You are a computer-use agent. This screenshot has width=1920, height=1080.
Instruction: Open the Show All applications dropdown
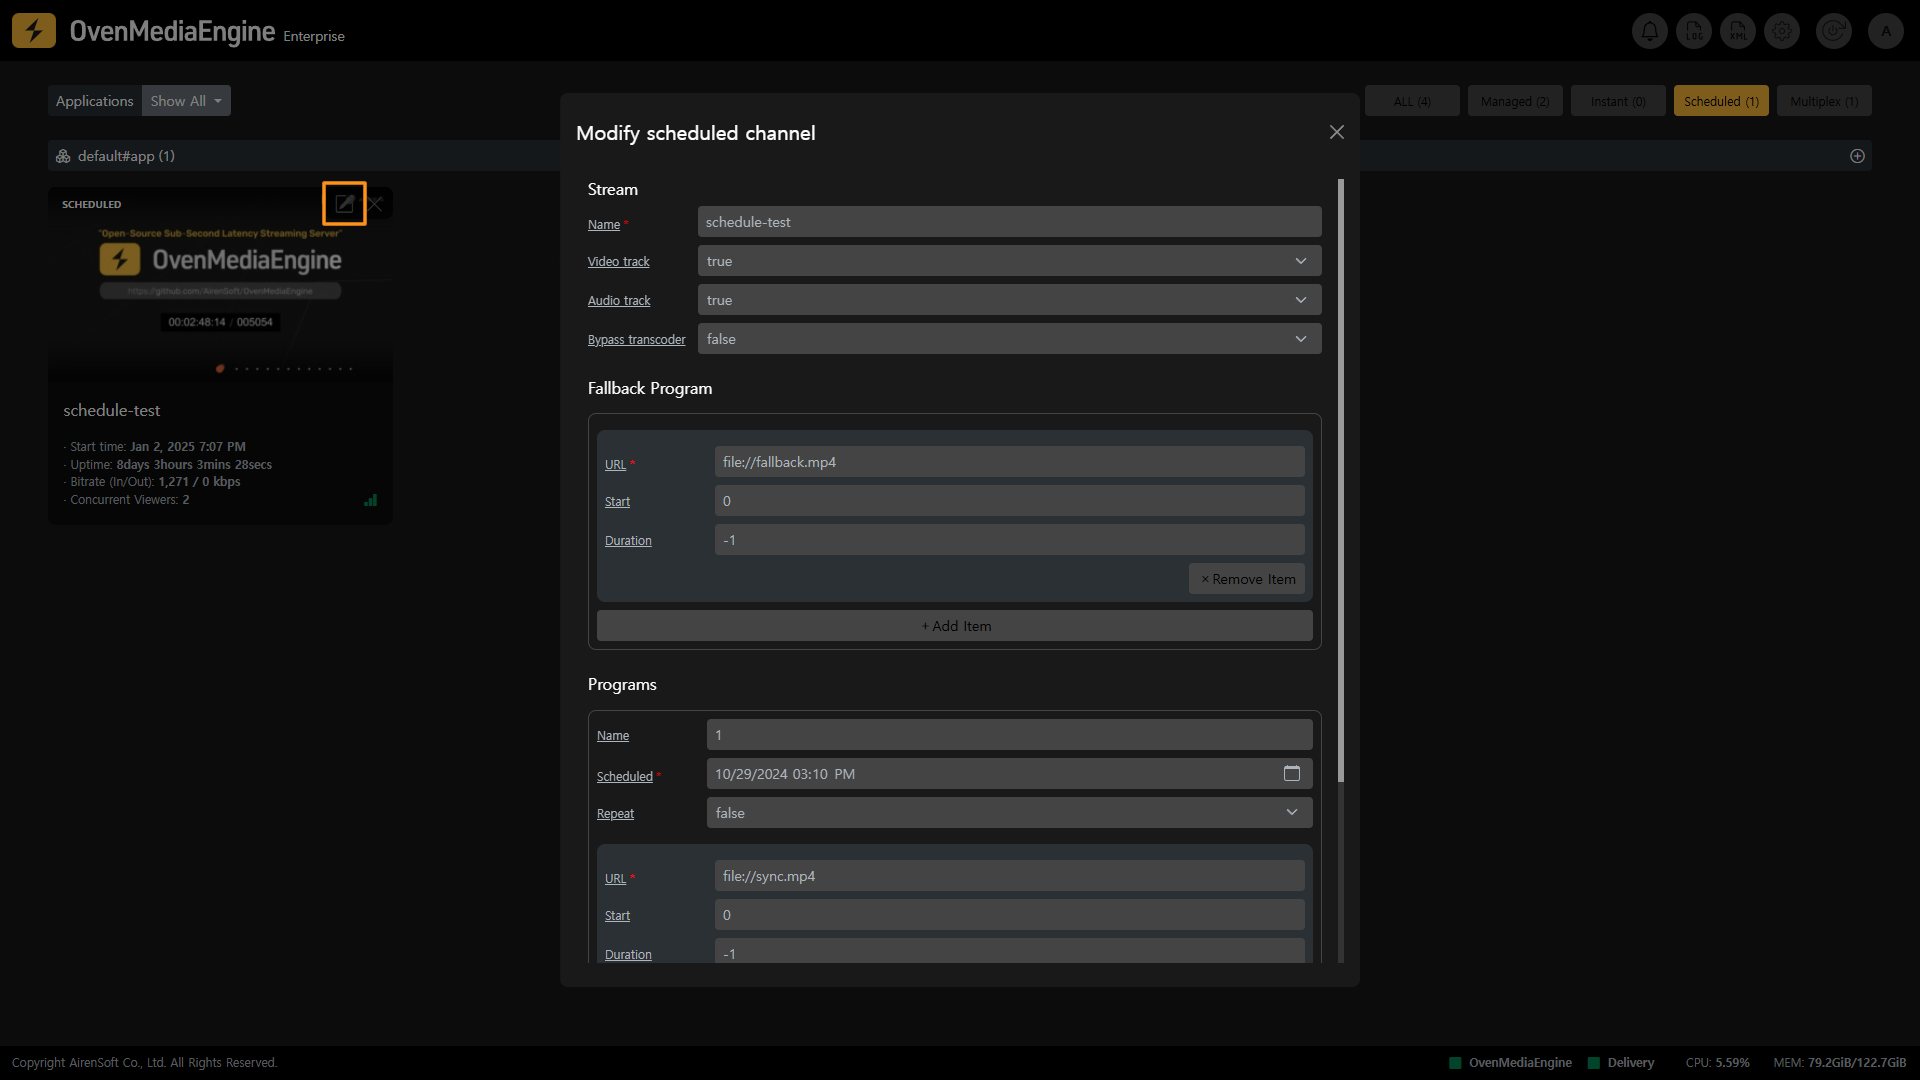[x=186, y=101]
